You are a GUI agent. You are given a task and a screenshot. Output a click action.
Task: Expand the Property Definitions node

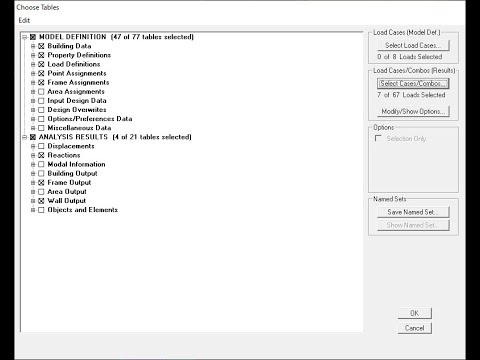pos(33,55)
